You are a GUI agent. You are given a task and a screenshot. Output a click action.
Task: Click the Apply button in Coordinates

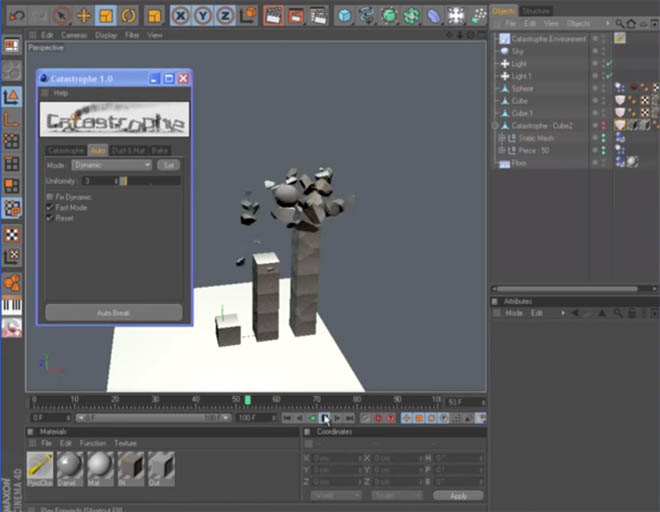458,496
